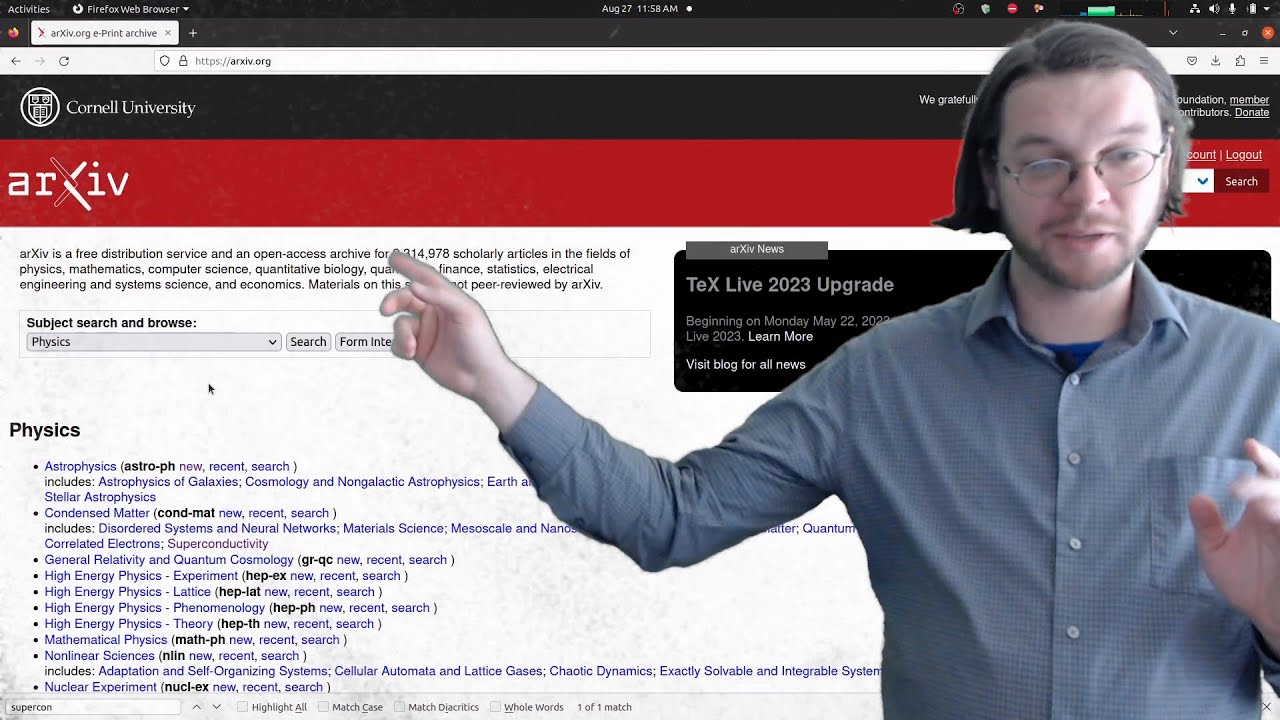Open the Firefox hamburger menu
Image resolution: width=1280 pixels, height=720 pixels.
pyautogui.click(x=1264, y=61)
